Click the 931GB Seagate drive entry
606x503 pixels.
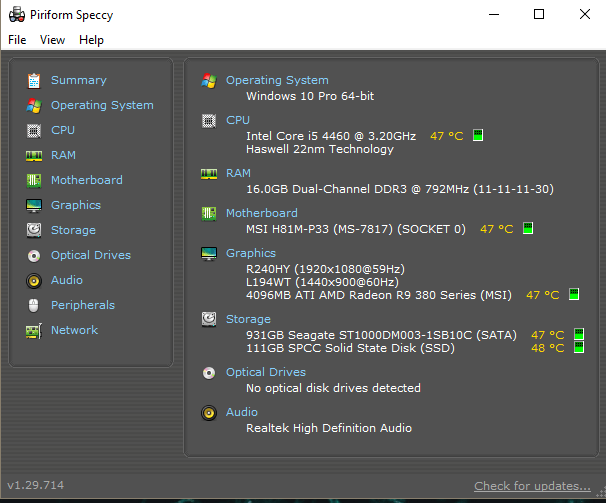pyautogui.click(x=381, y=335)
